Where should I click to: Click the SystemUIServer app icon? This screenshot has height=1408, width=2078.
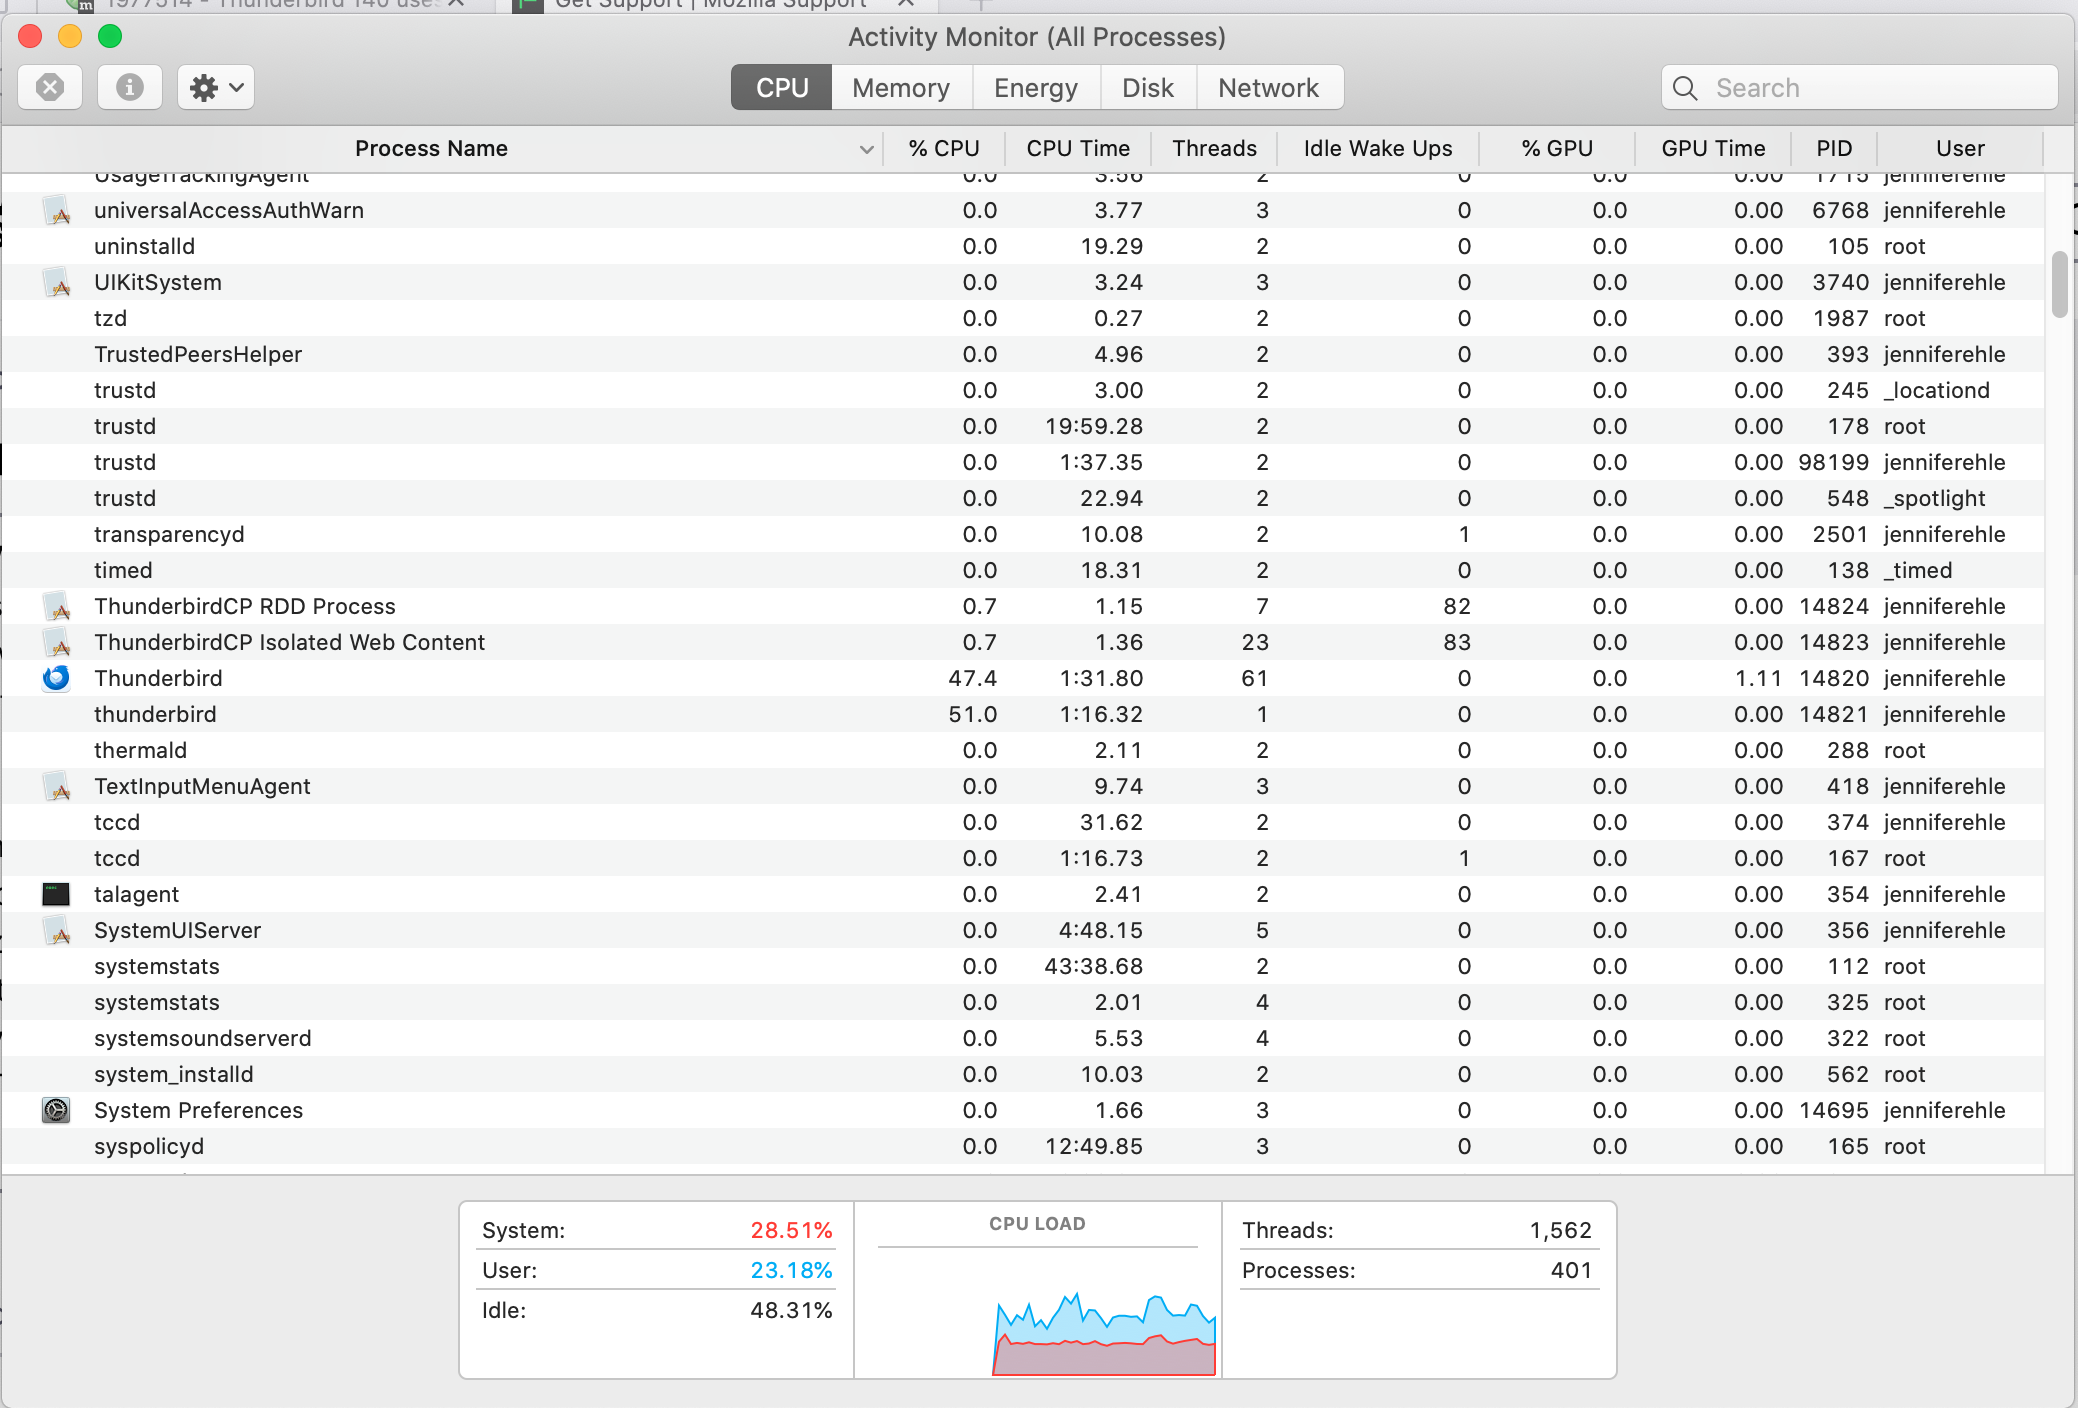[57, 931]
